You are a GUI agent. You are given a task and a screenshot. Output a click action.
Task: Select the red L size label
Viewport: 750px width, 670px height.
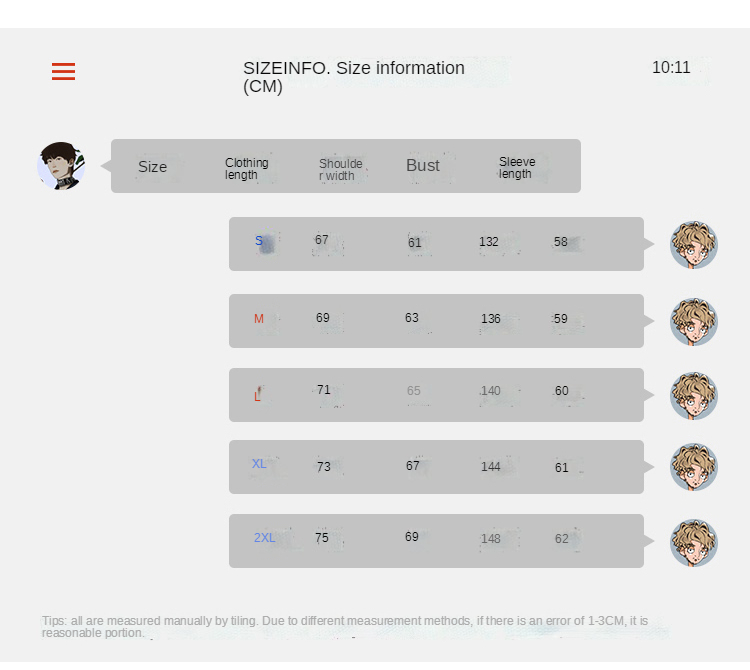tap(258, 395)
